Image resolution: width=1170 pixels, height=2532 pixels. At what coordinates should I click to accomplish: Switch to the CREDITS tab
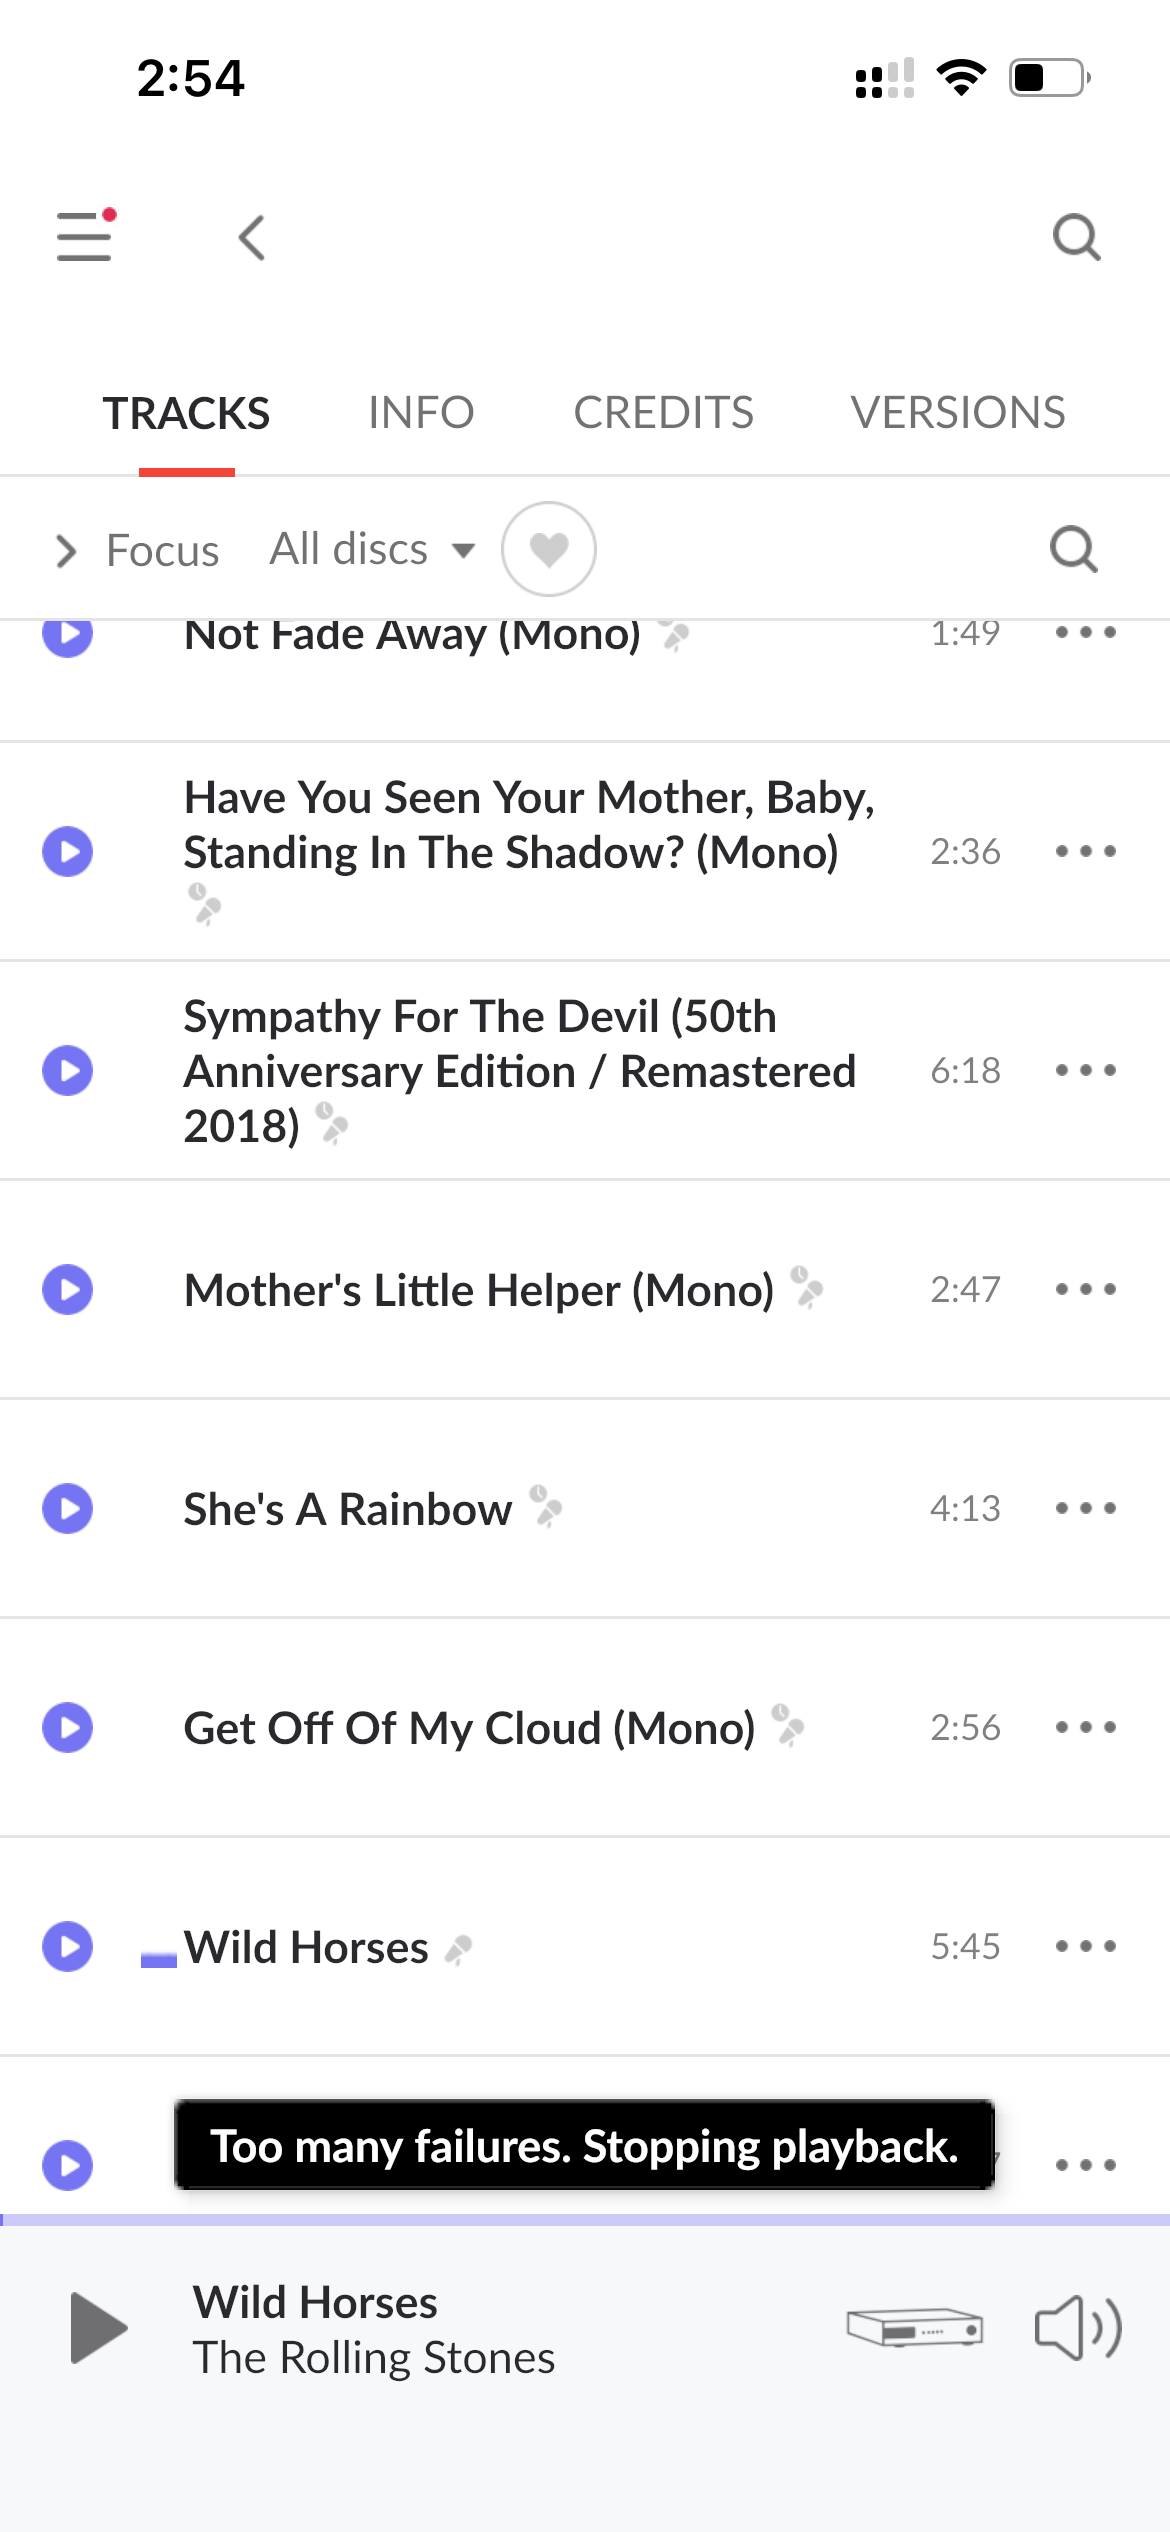tap(663, 413)
